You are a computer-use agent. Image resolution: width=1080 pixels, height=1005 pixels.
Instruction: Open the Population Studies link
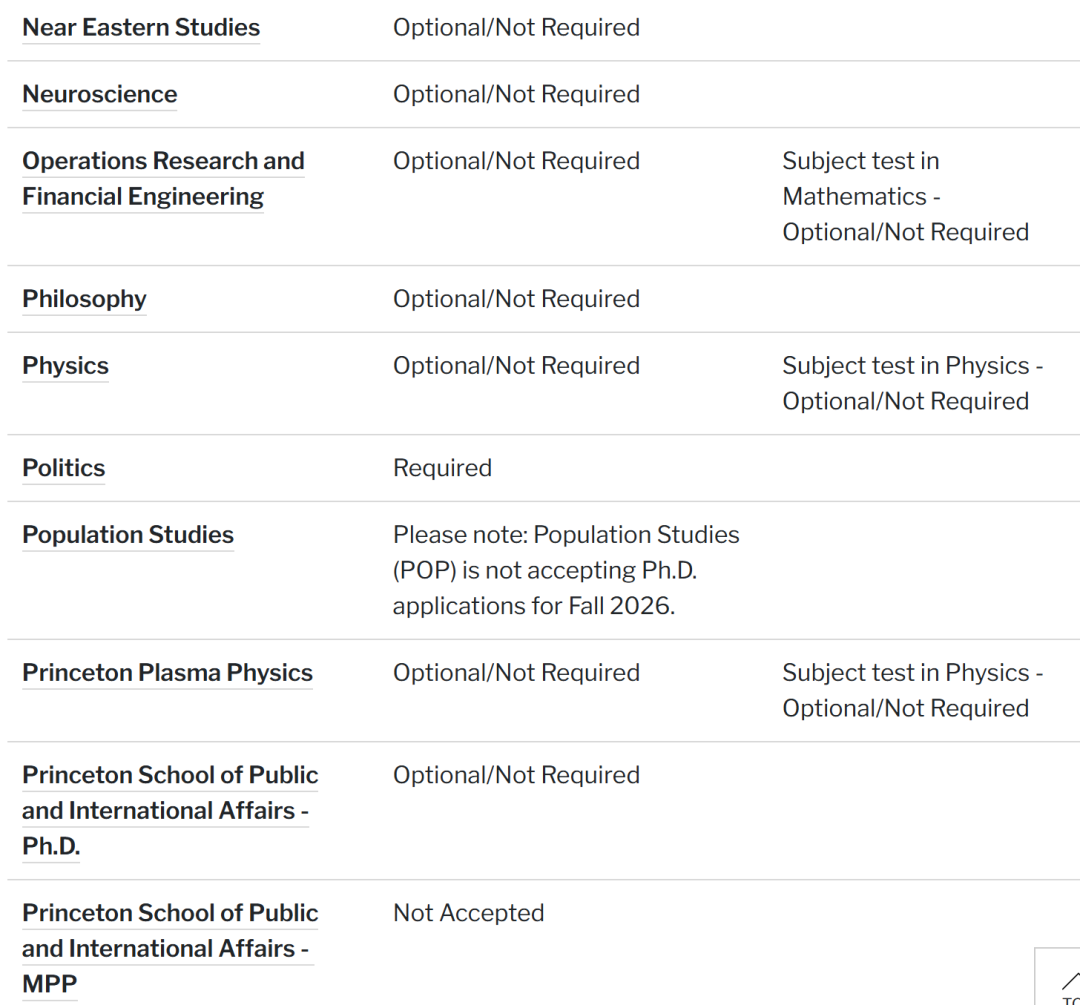(x=128, y=535)
